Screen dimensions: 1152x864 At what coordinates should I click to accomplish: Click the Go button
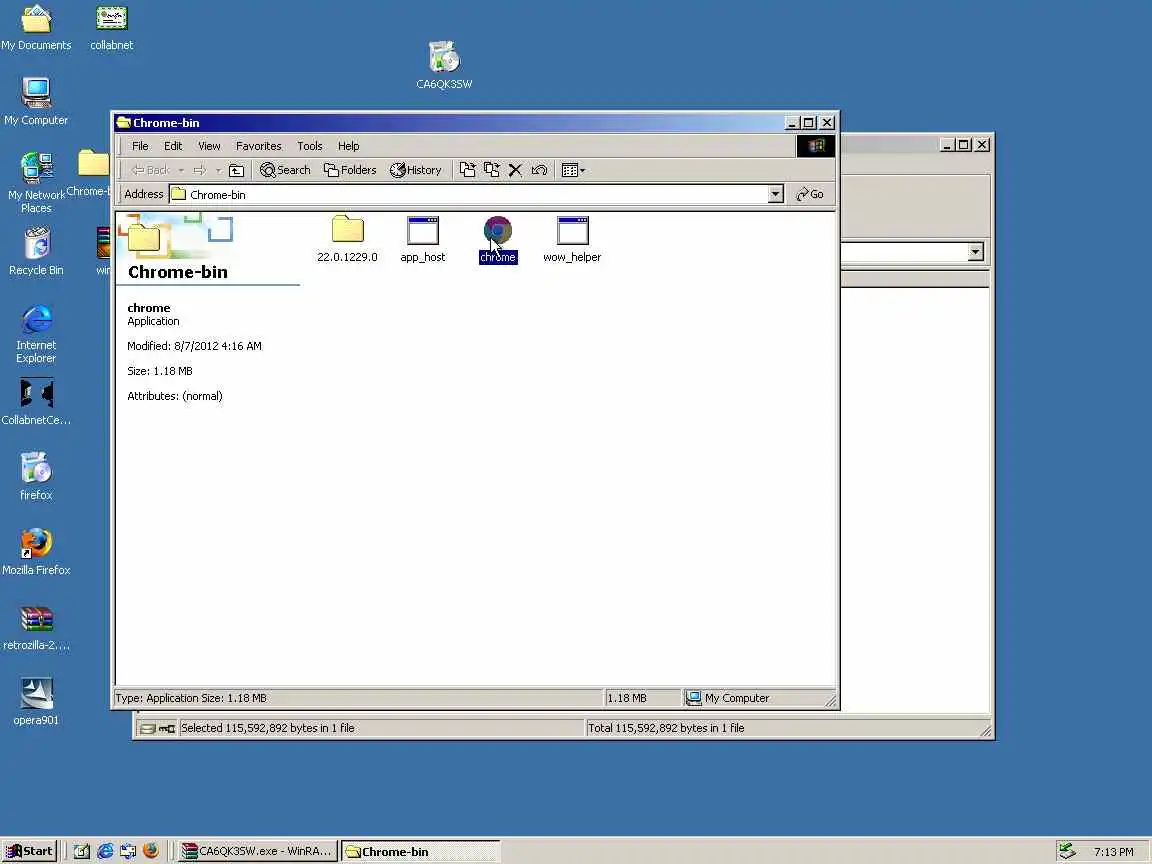(810, 194)
